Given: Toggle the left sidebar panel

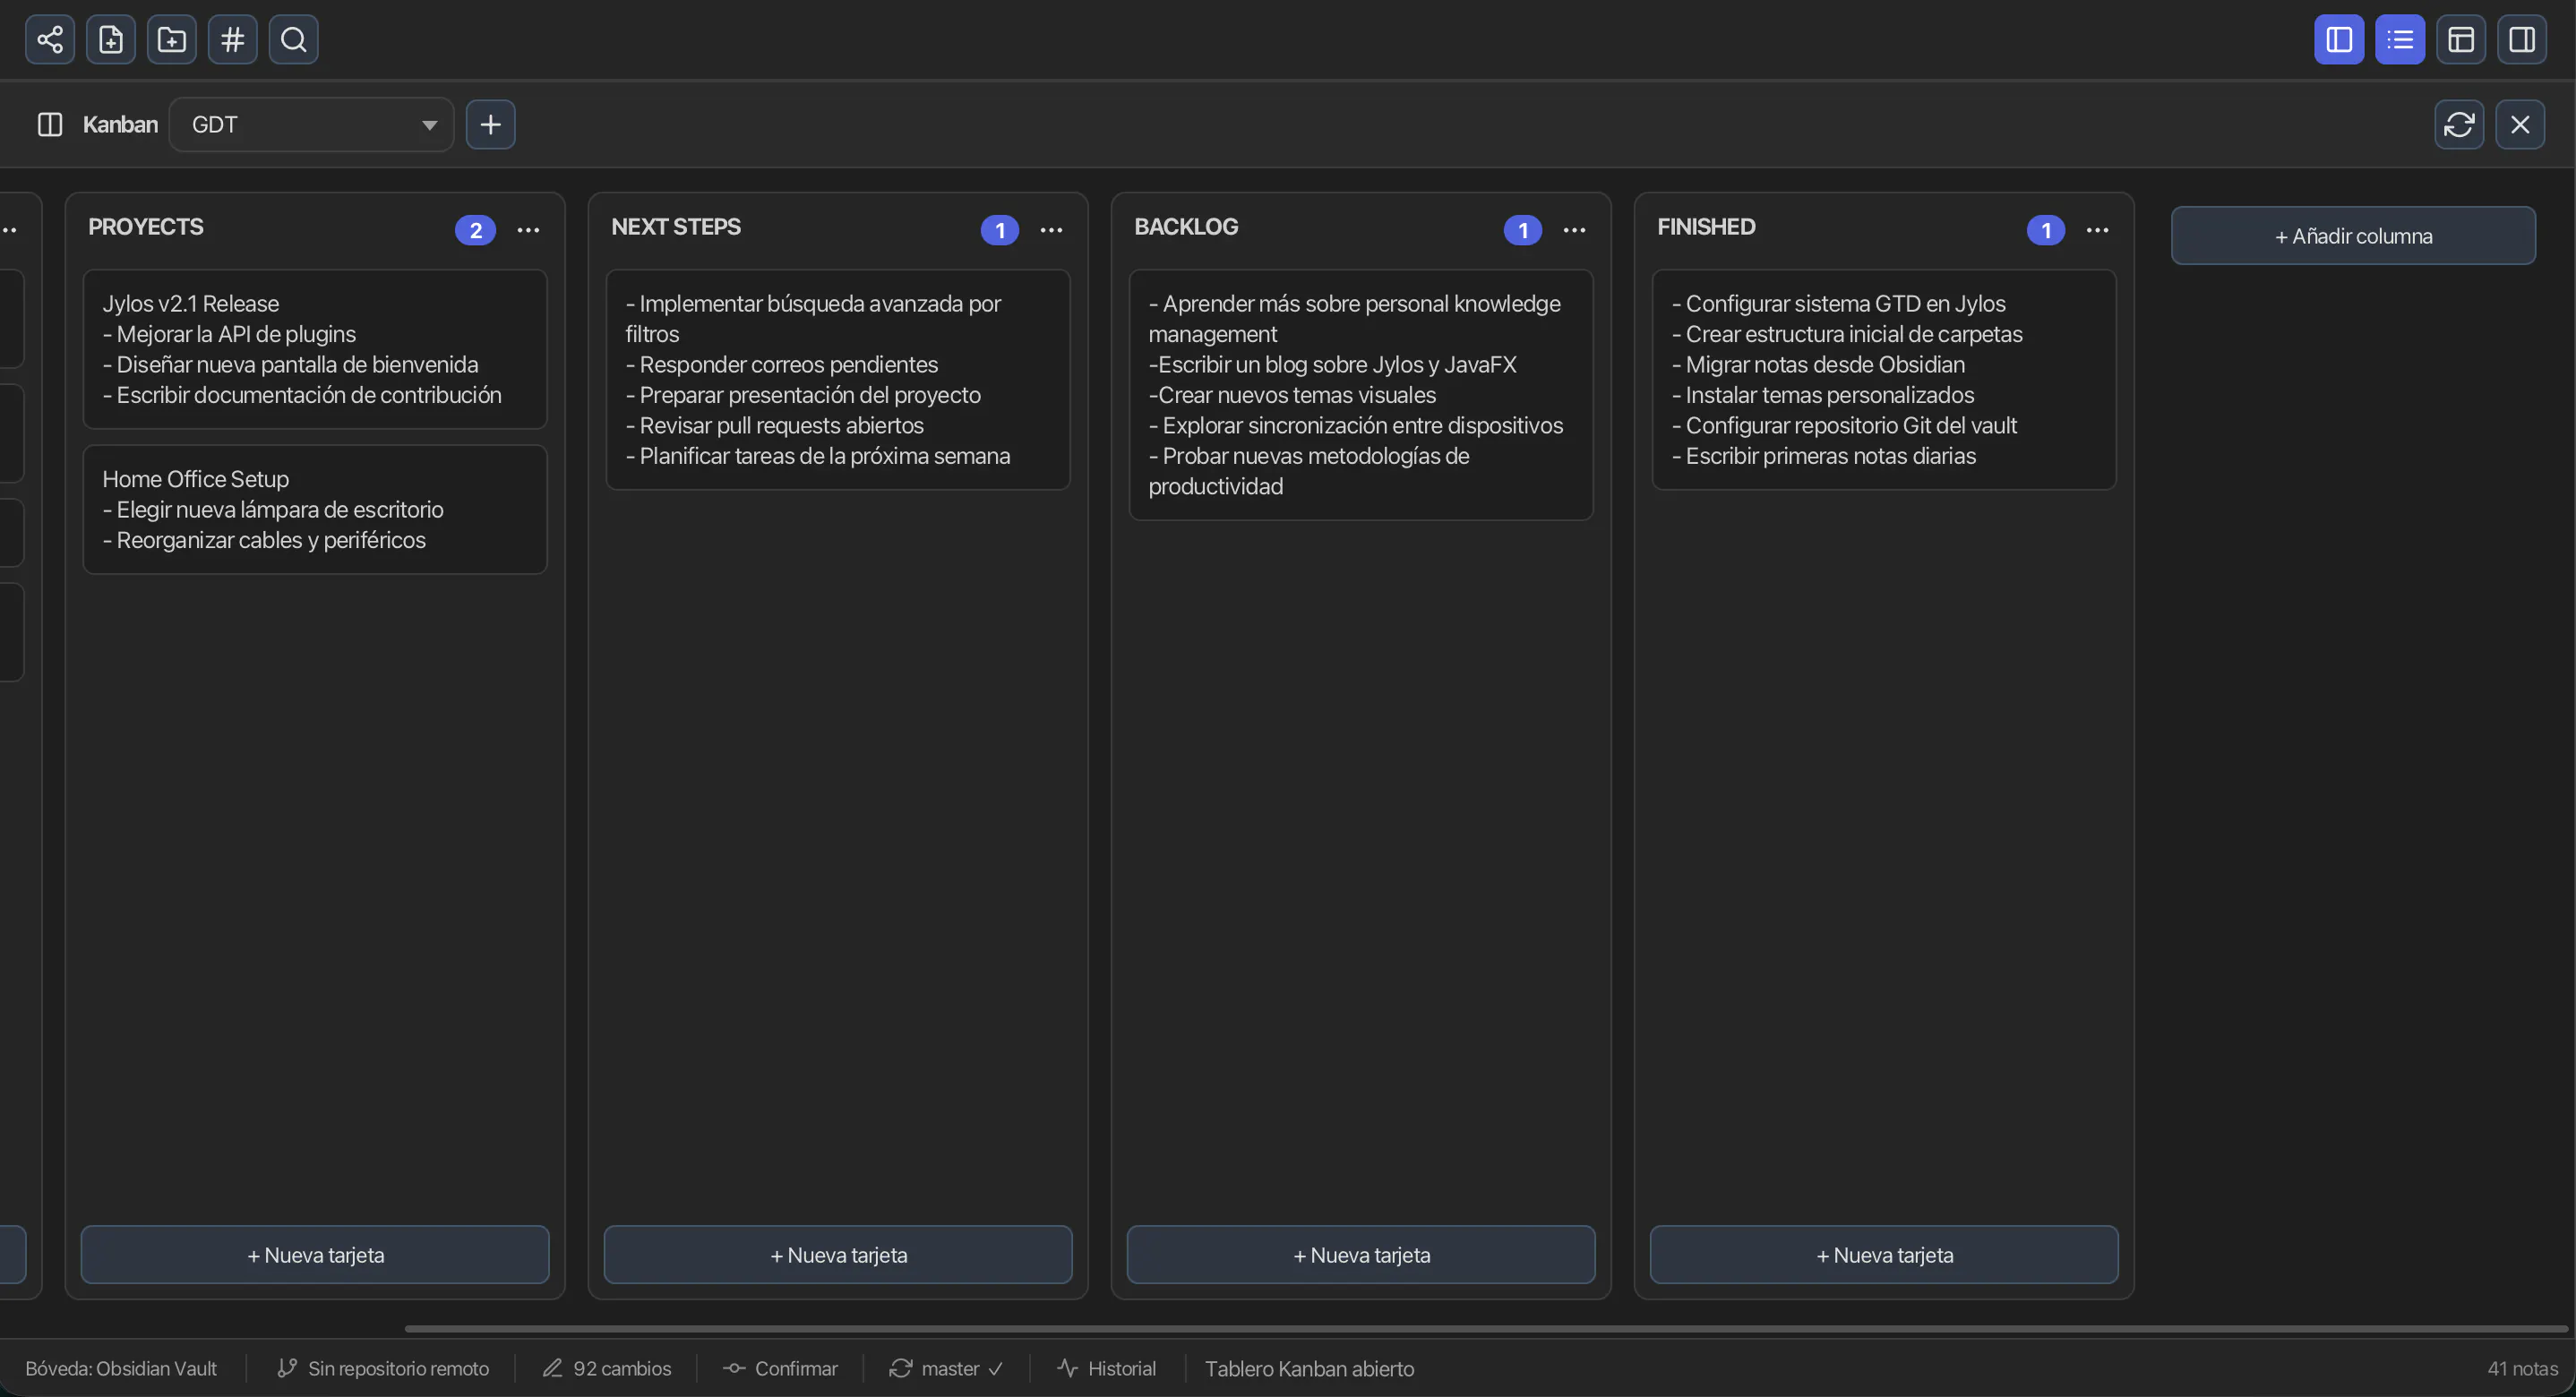Looking at the screenshot, I should (x=2339, y=40).
